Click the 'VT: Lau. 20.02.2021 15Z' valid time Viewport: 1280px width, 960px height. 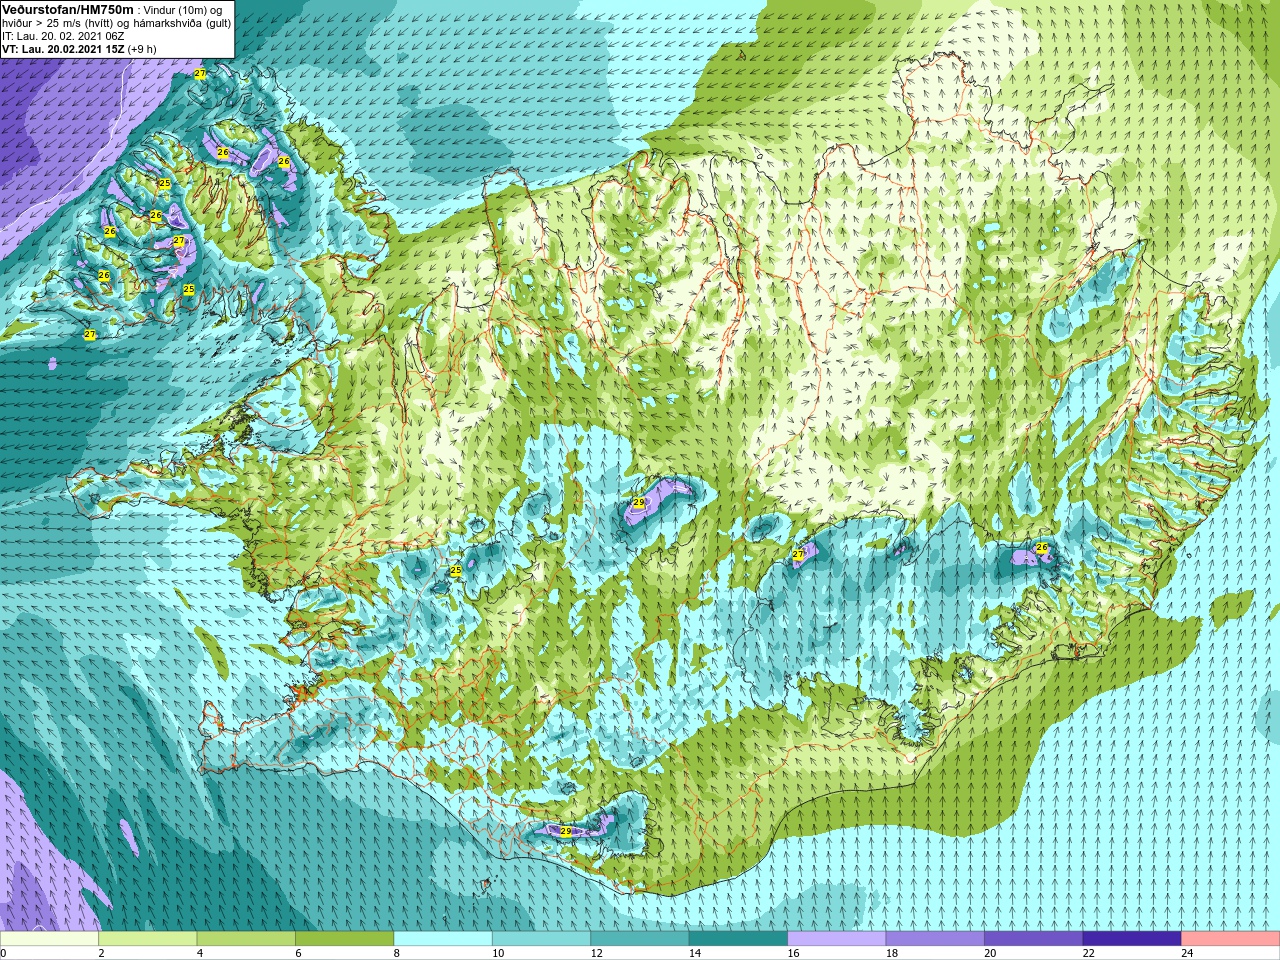click(63, 49)
